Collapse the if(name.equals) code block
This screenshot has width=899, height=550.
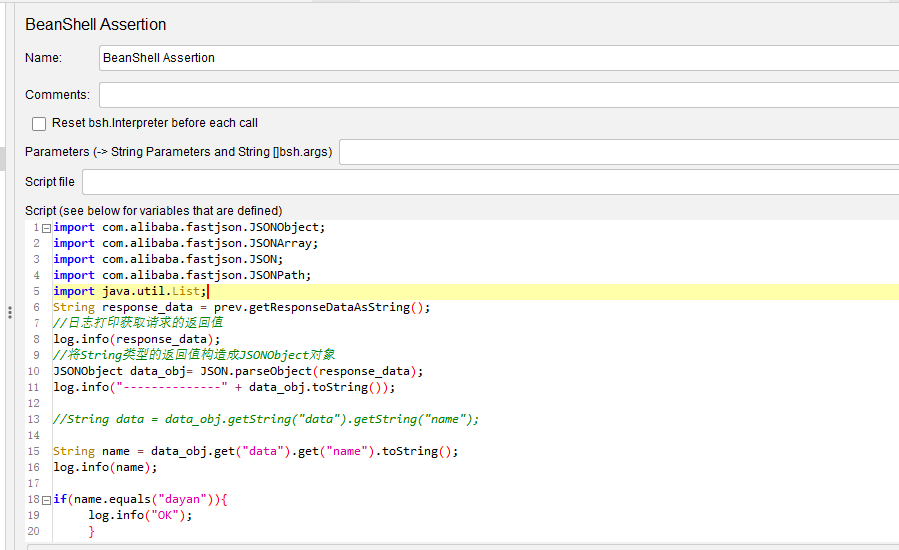tap(47, 499)
